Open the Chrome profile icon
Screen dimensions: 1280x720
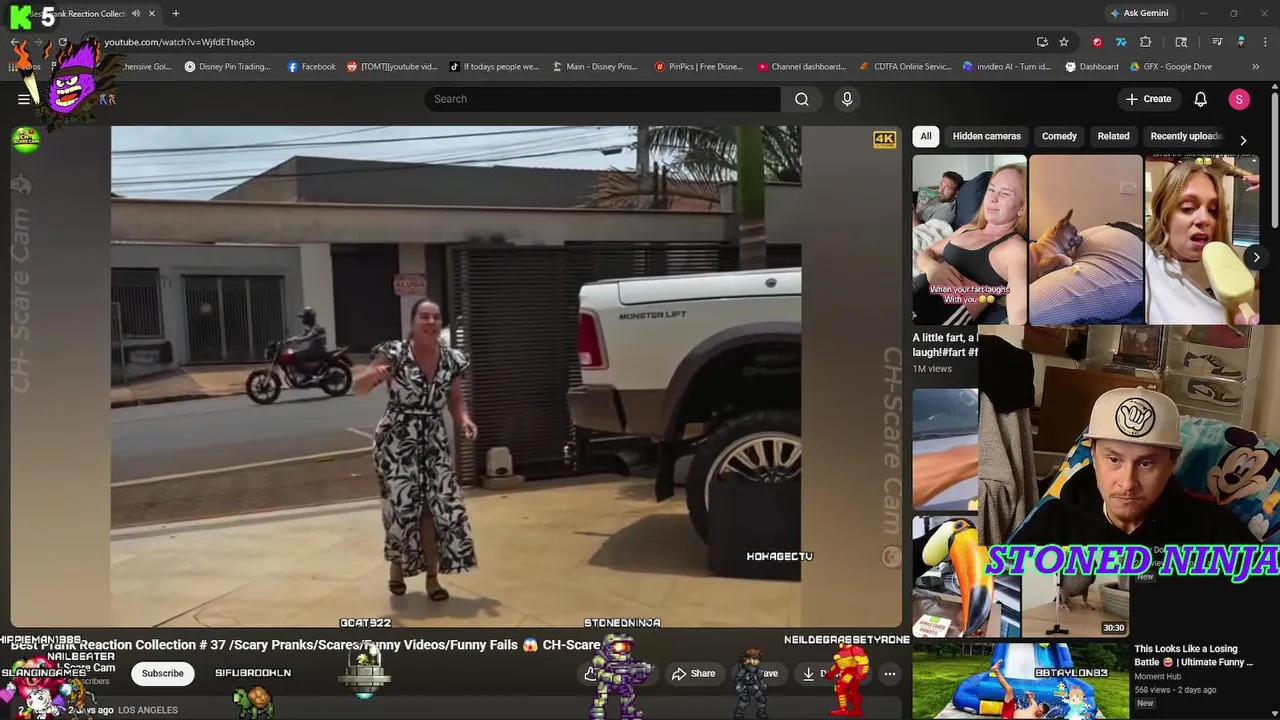(x=1241, y=42)
